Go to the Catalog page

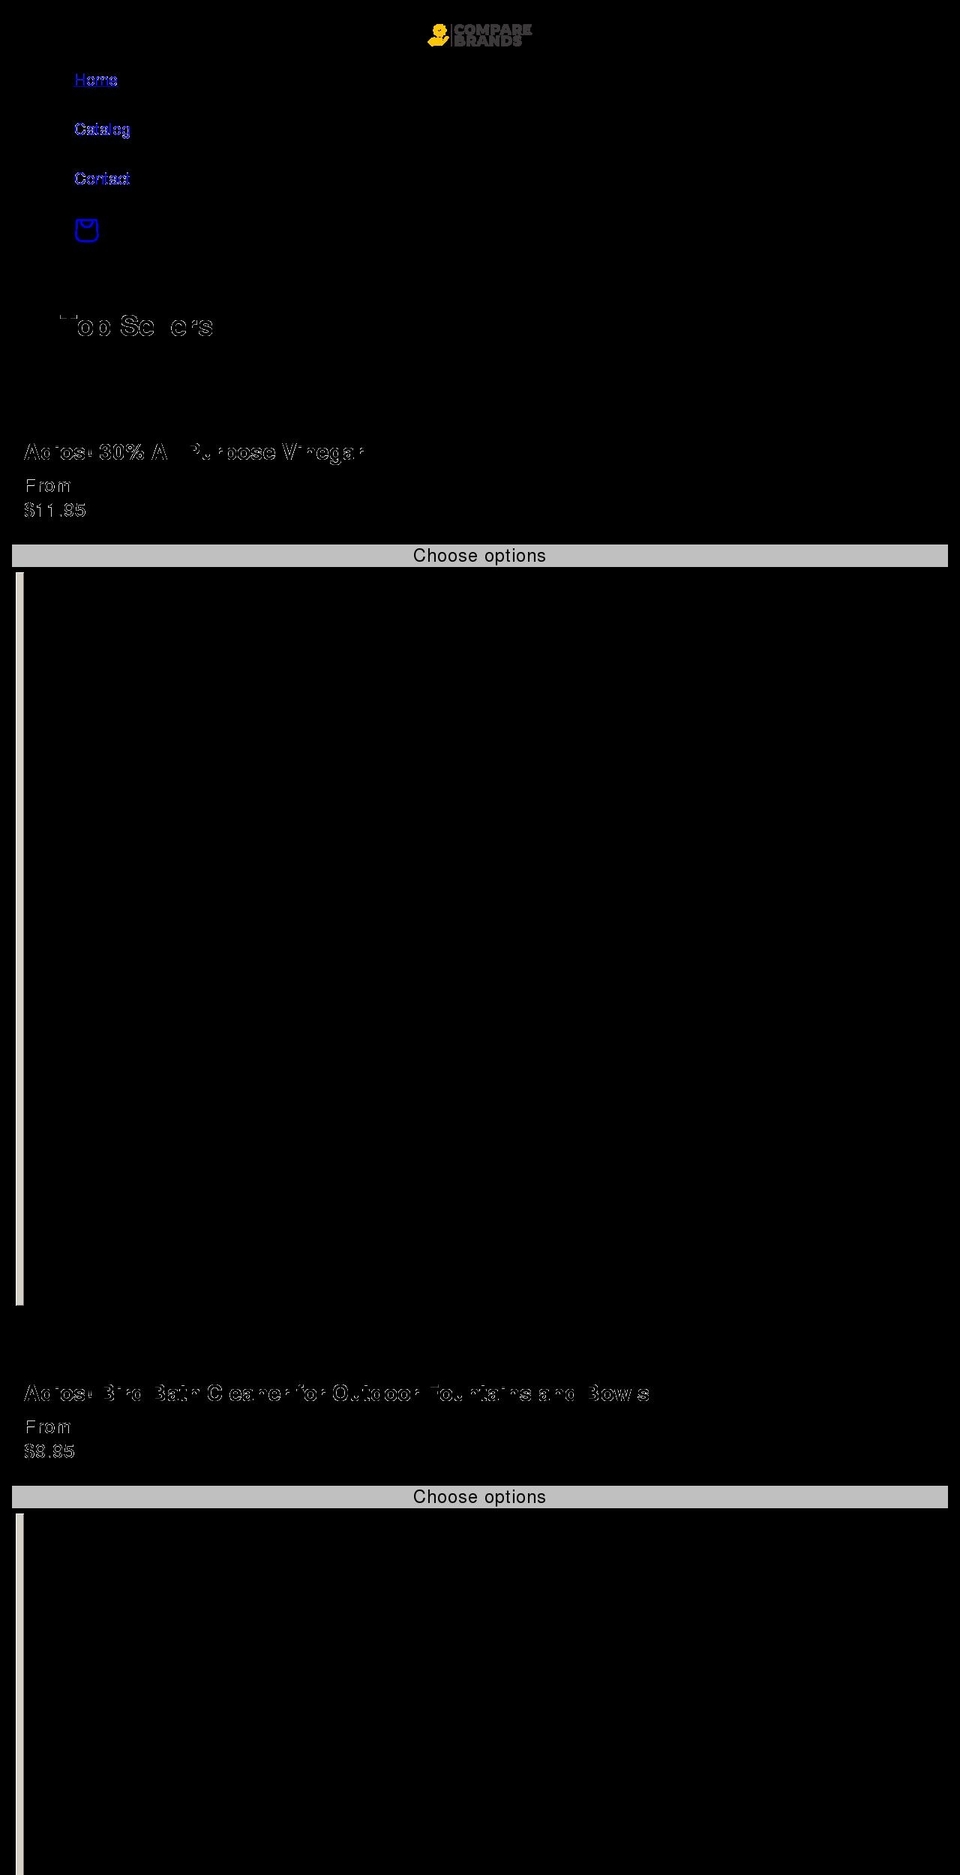click(x=102, y=129)
